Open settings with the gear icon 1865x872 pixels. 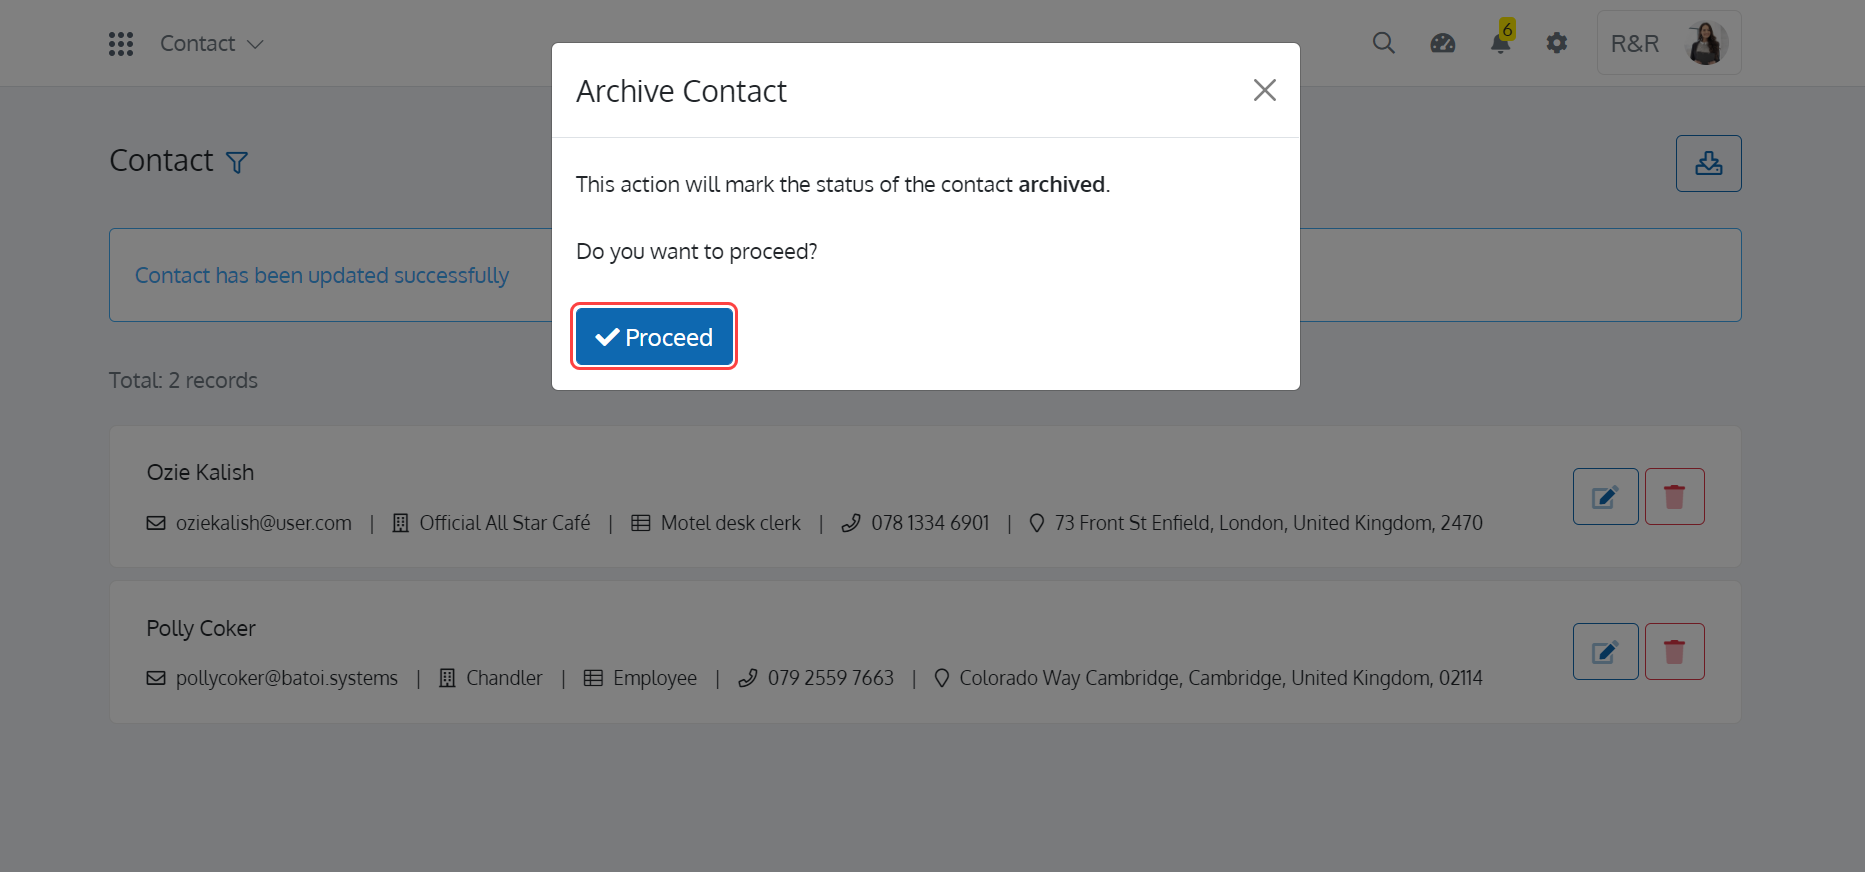click(x=1557, y=43)
